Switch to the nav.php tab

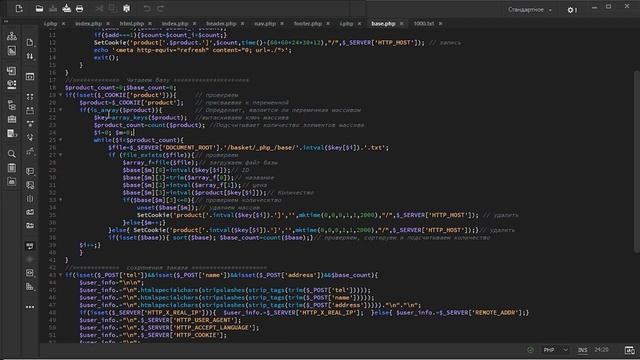point(265,24)
